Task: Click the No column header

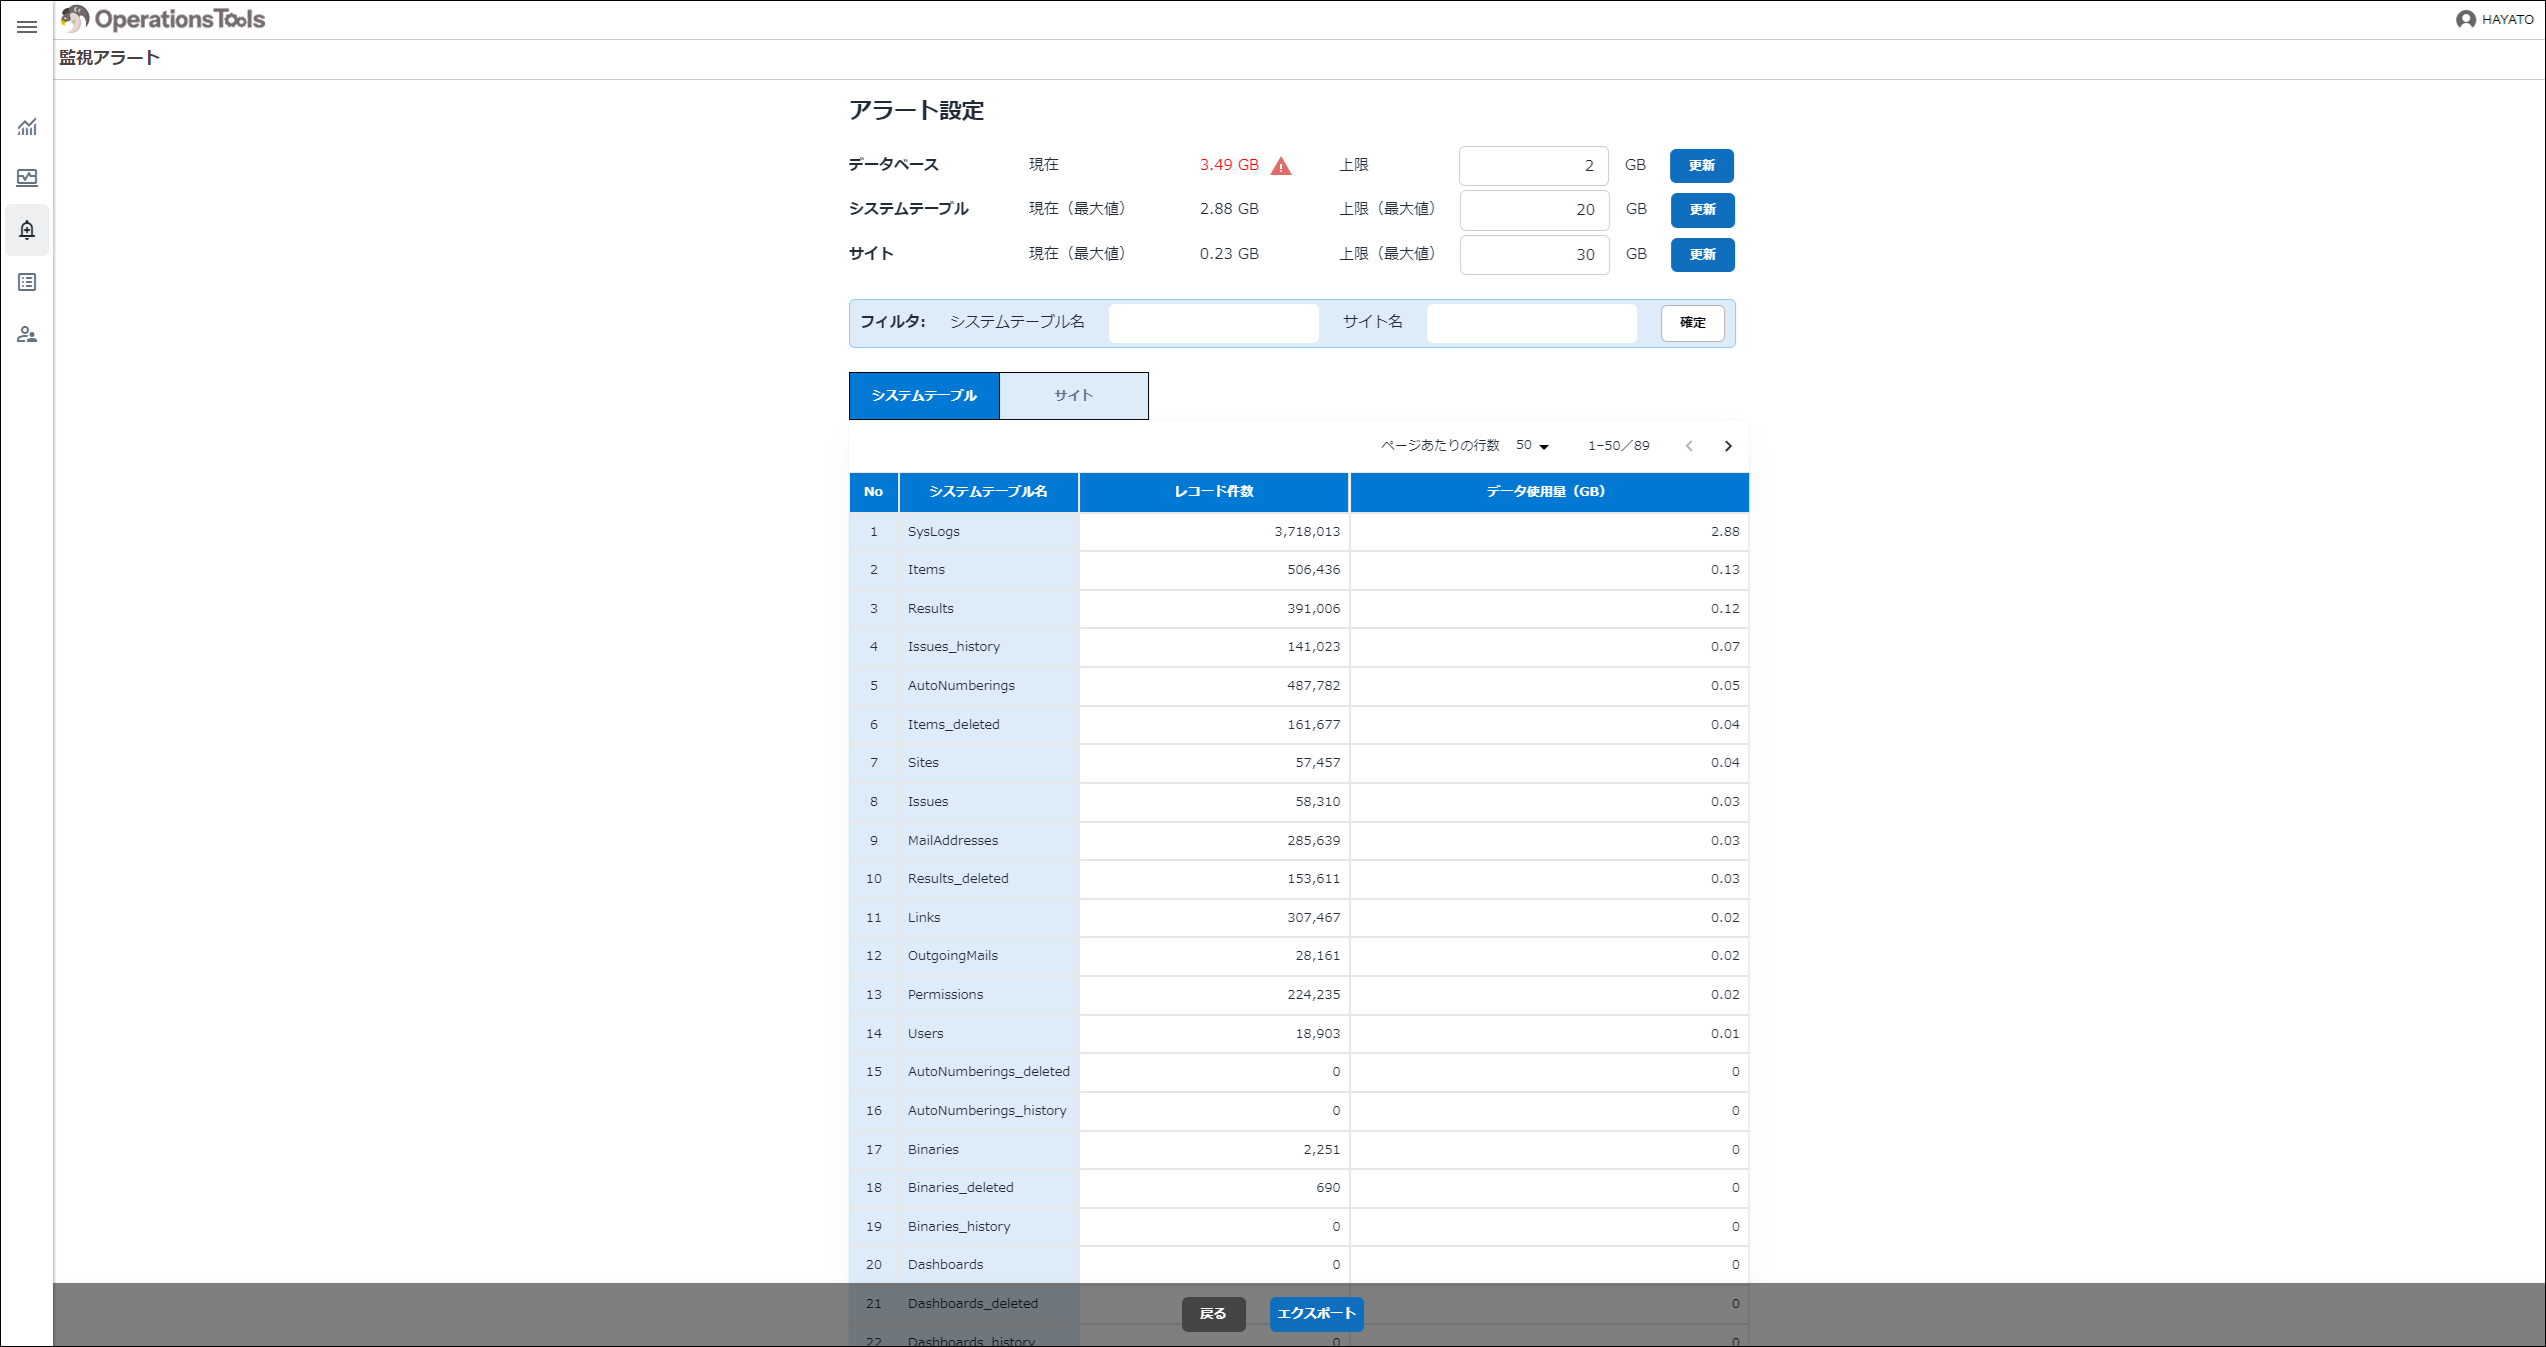Action: point(873,492)
